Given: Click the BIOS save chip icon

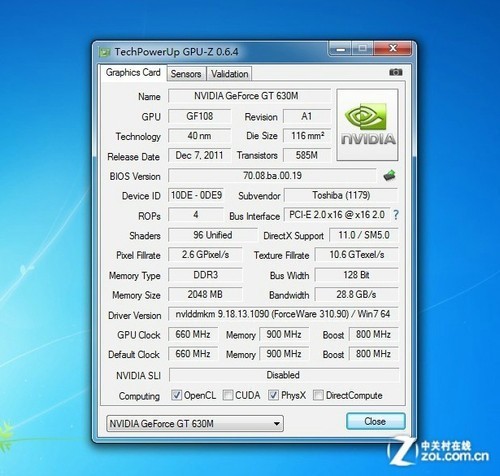Looking at the screenshot, I should tap(389, 175).
